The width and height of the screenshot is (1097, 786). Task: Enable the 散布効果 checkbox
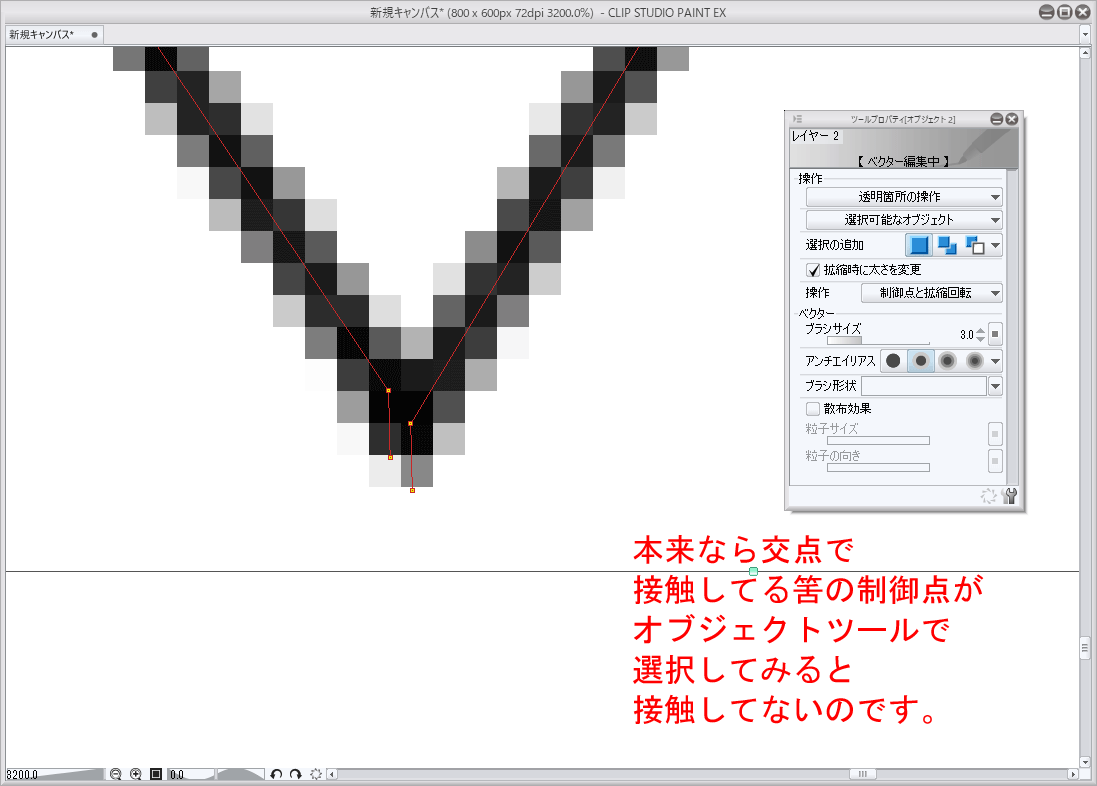point(813,409)
